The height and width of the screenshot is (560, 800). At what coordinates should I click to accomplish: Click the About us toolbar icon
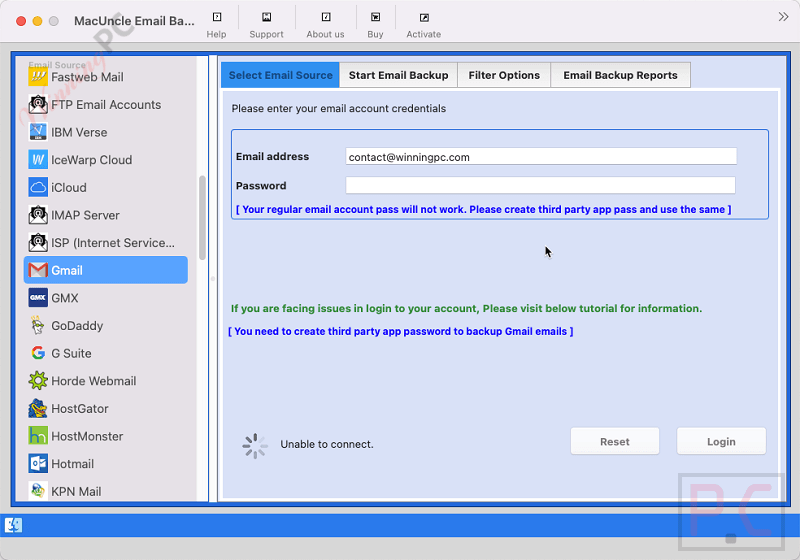pos(326,17)
